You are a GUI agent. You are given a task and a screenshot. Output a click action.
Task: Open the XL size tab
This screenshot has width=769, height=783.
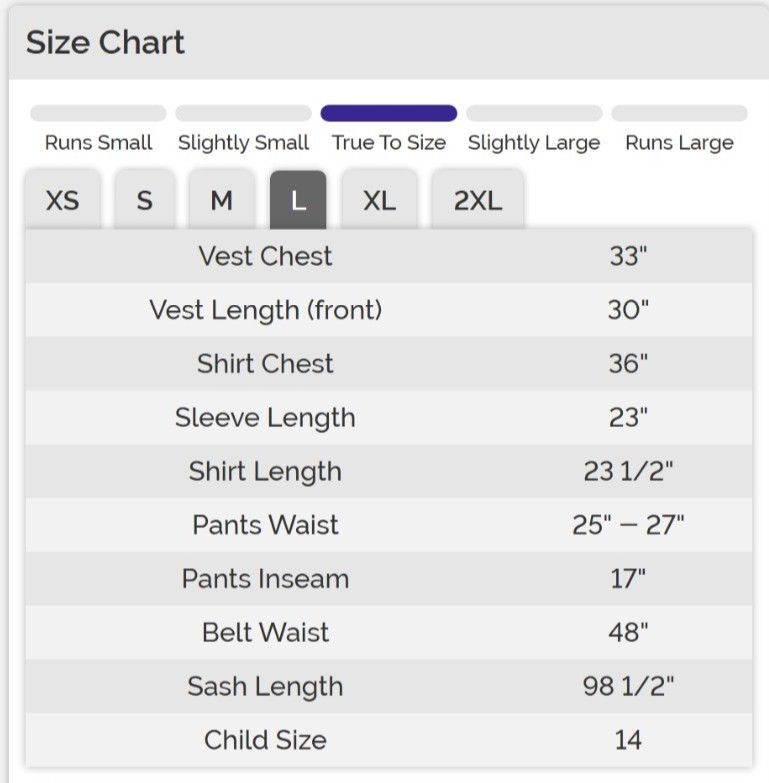[x=379, y=200]
